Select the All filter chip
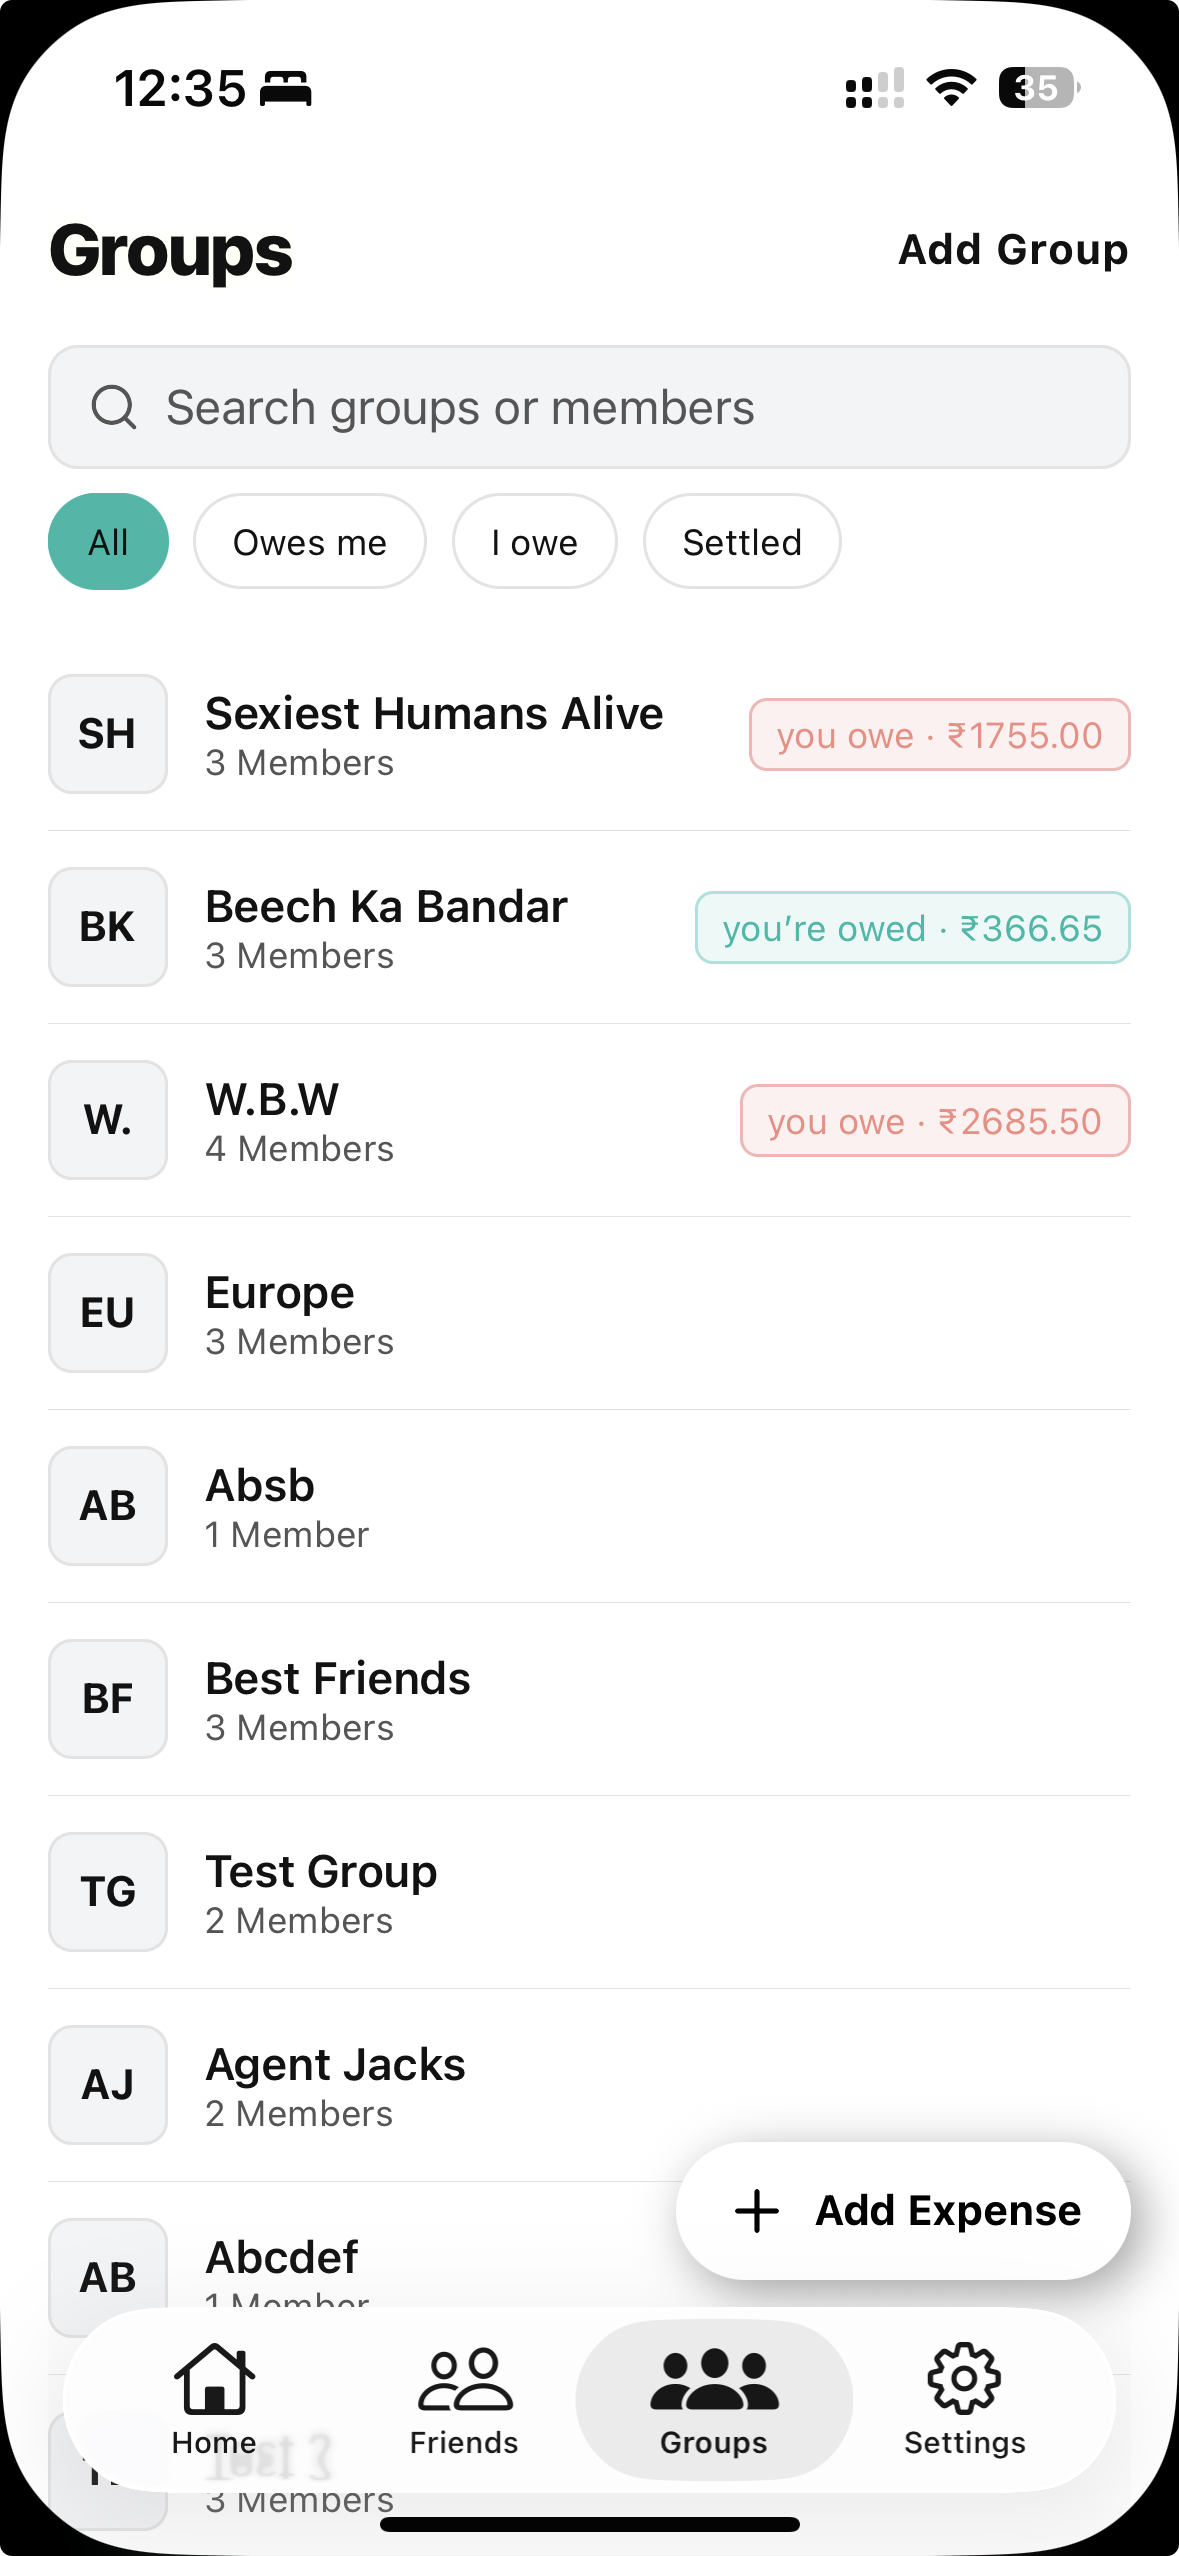1179x2556 pixels. (108, 542)
